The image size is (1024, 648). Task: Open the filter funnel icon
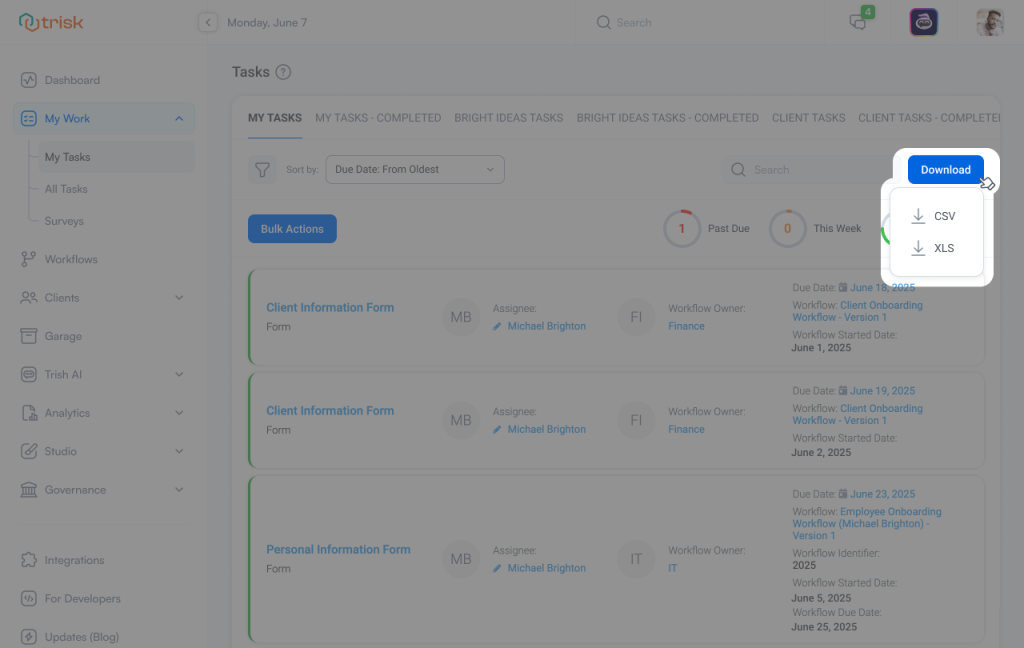coord(262,170)
